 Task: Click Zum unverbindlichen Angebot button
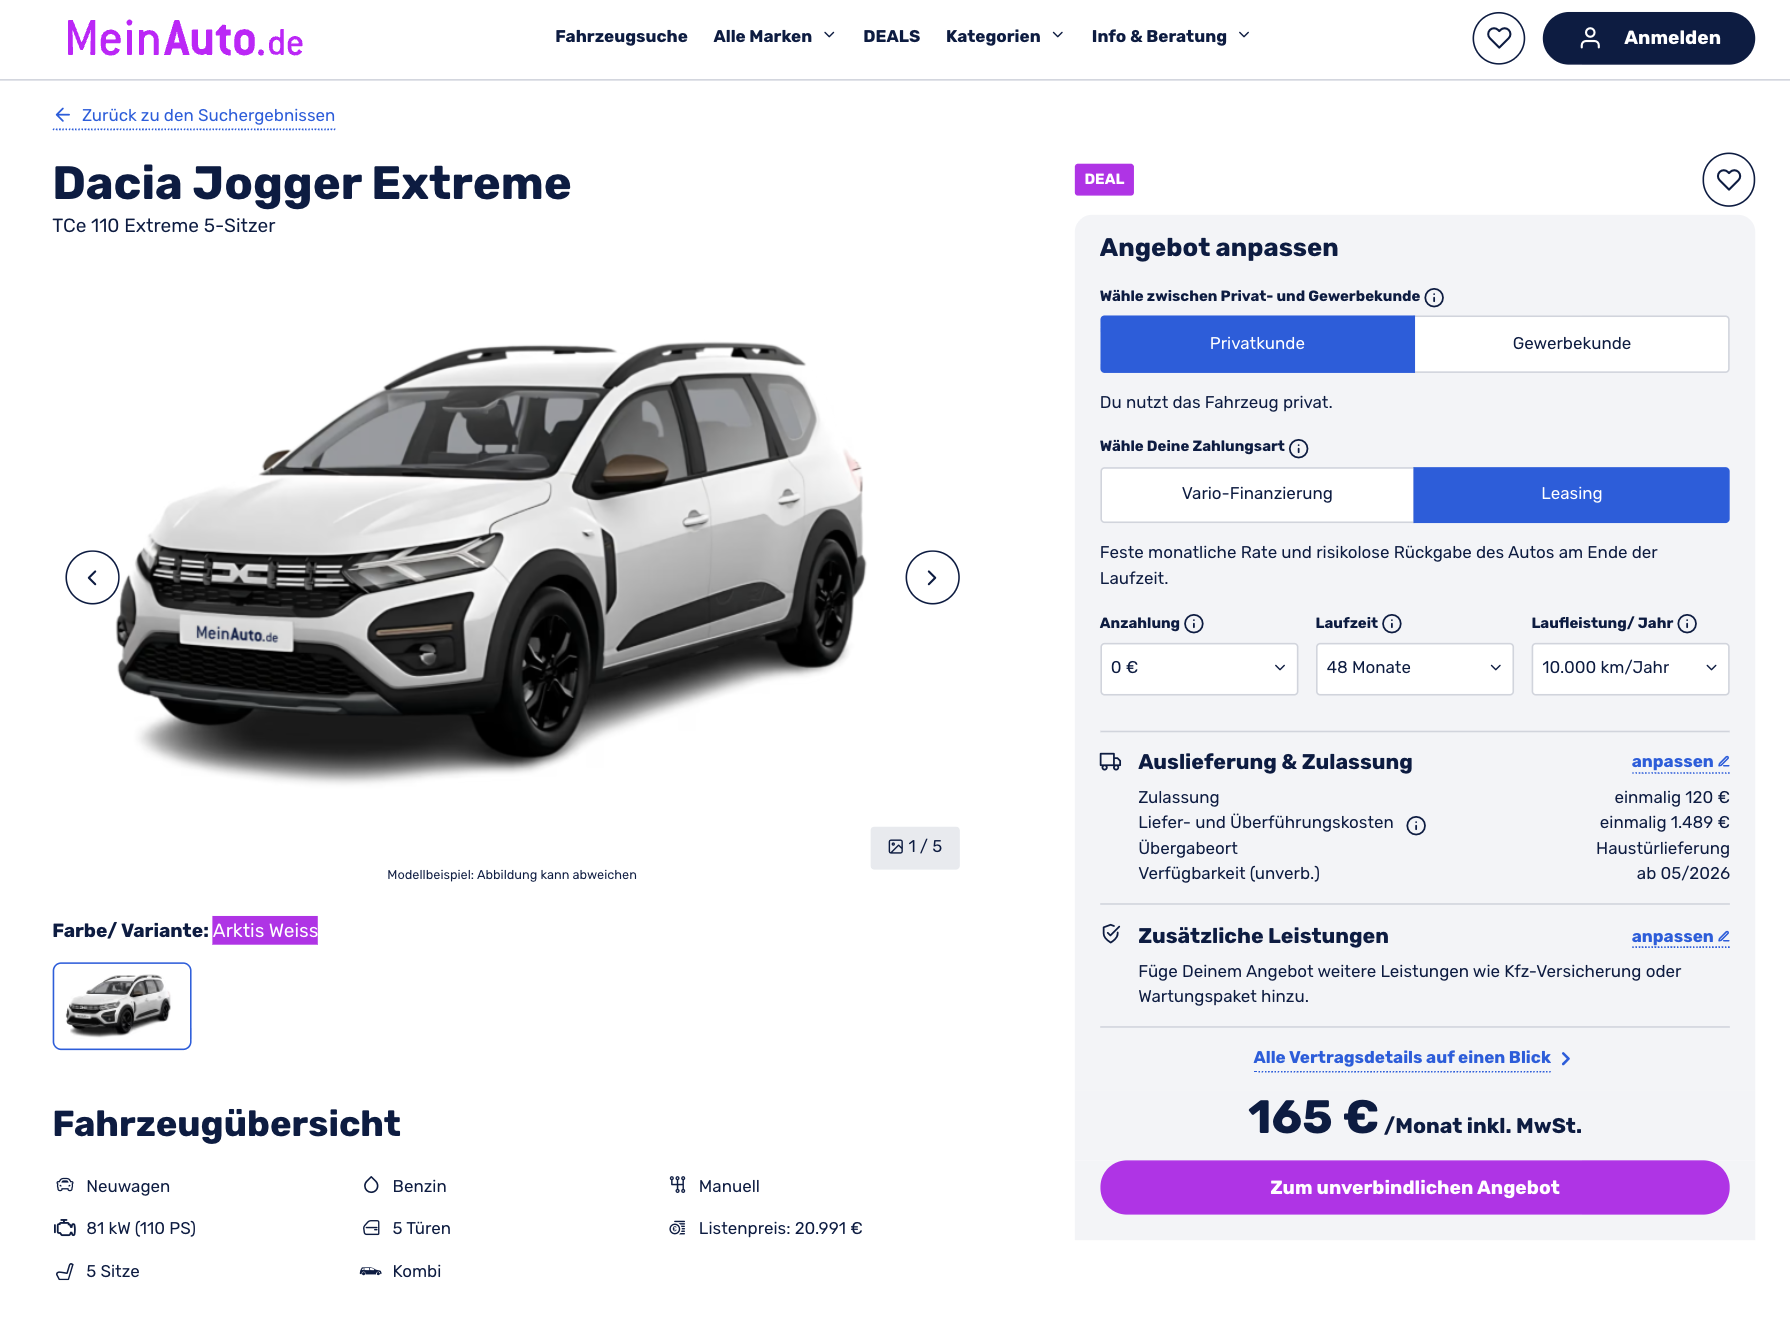[1414, 1187]
